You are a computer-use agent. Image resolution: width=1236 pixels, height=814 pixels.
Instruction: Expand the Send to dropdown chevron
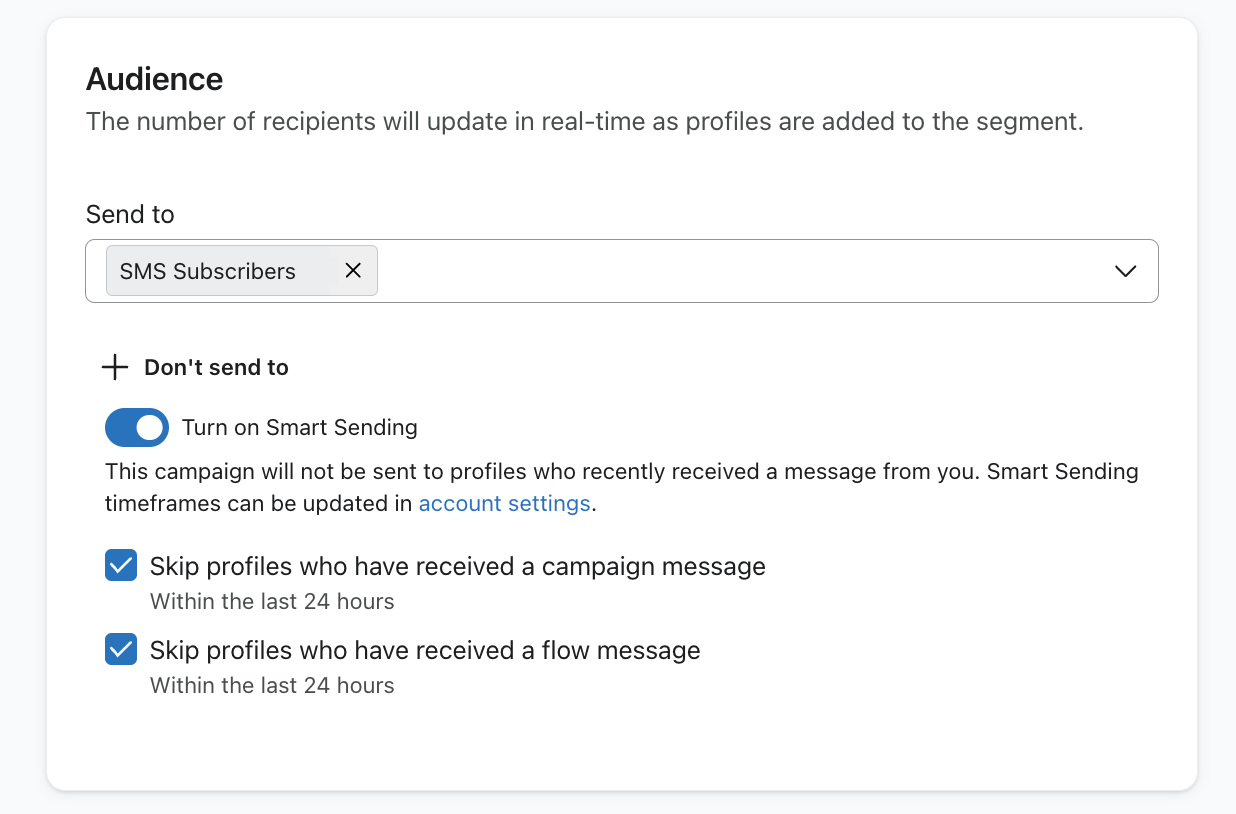pyautogui.click(x=1125, y=271)
